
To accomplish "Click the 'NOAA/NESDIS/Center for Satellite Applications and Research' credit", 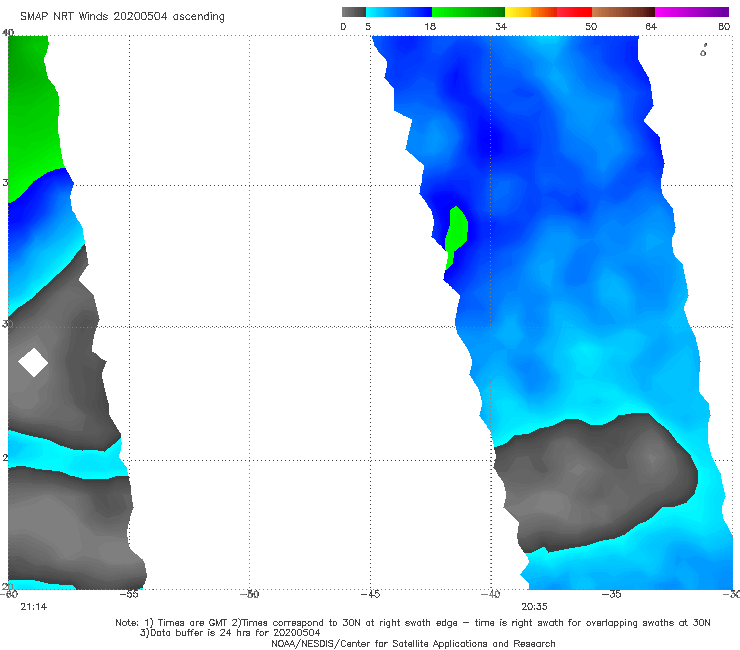I will click(413, 644).
